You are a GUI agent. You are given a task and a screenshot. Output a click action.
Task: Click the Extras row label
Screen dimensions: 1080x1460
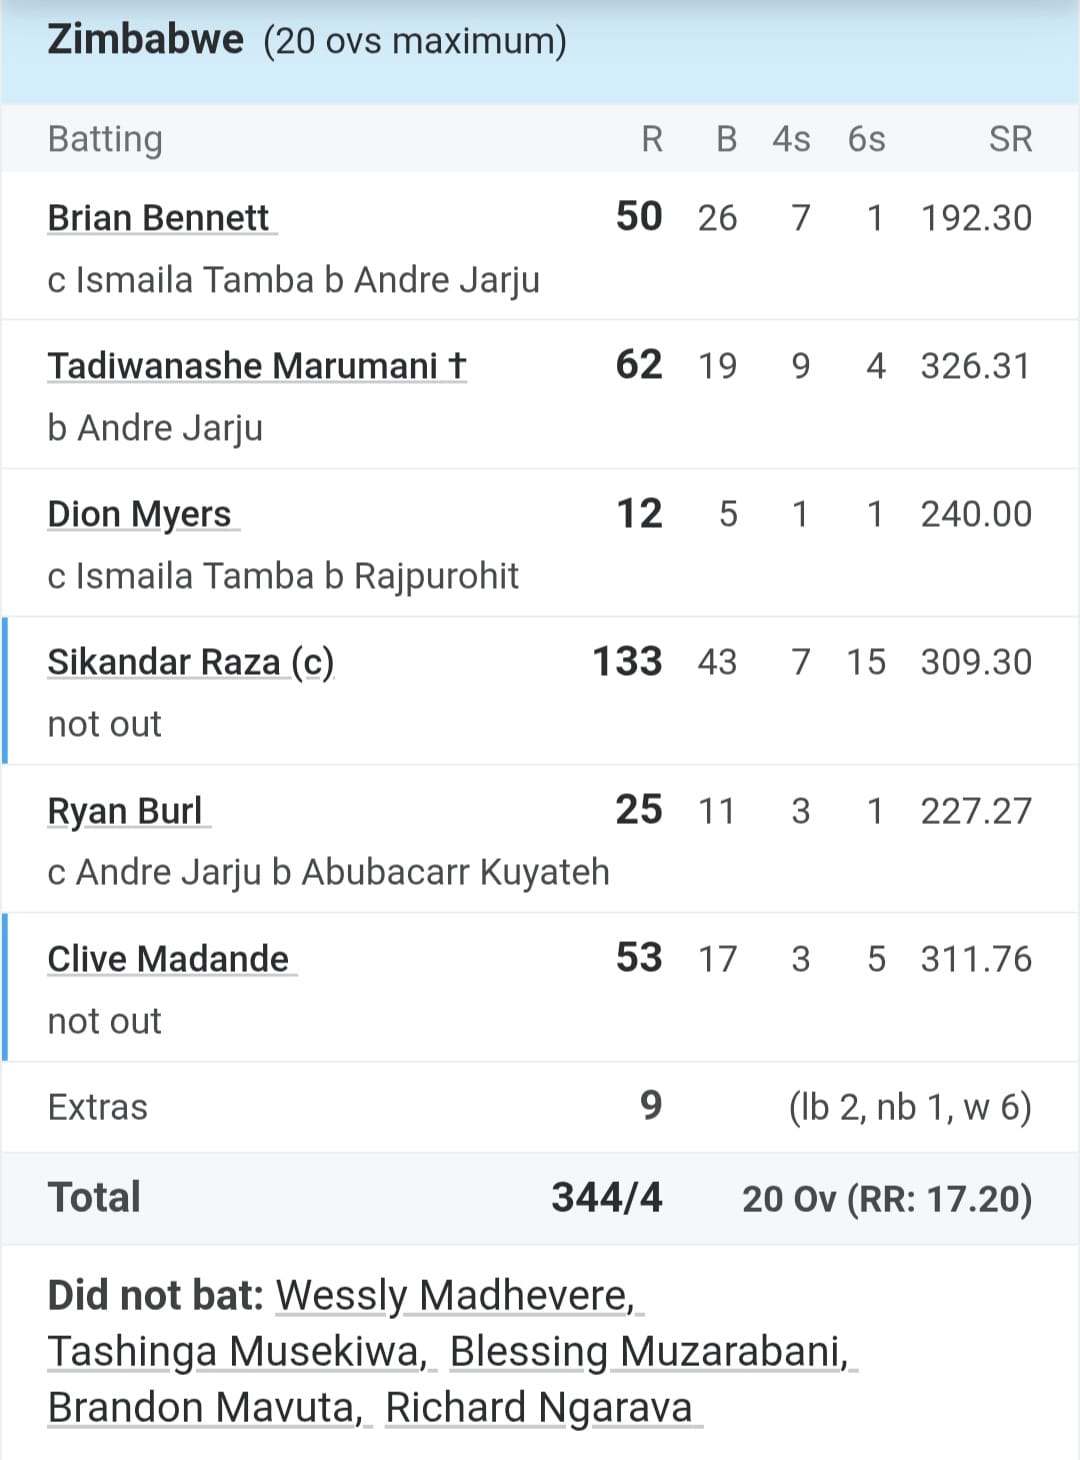pyautogui.click(x=98, y=1107)
